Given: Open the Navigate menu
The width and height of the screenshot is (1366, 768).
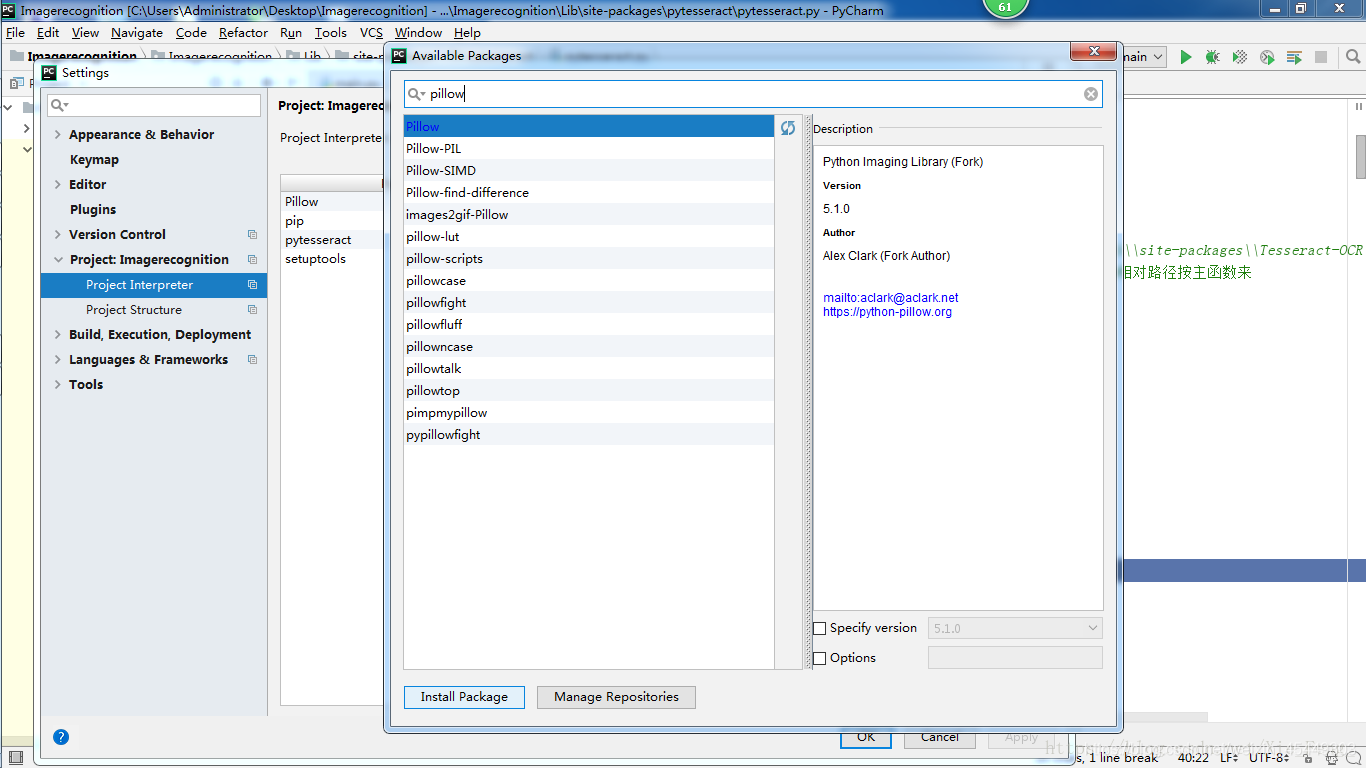Looking at the screenshot, I should 137,33.
